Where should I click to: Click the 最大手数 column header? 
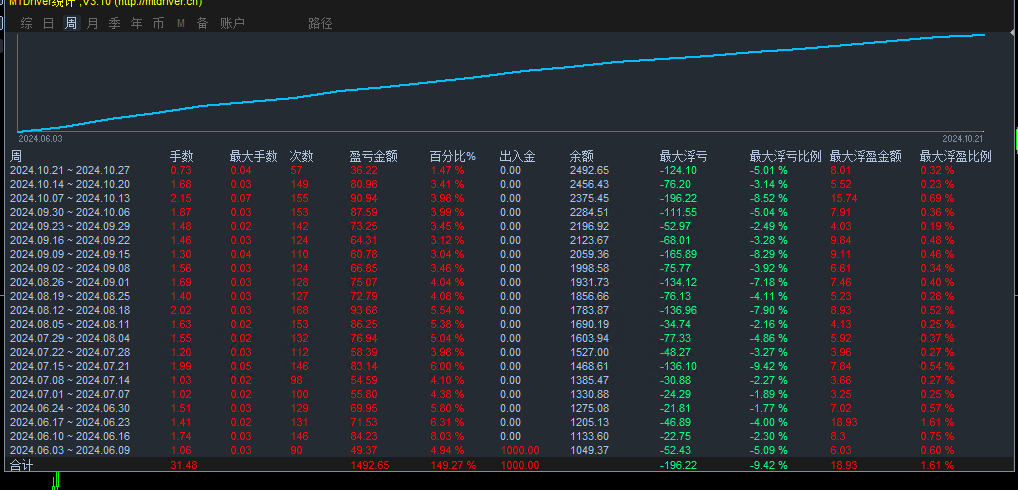(x=254, y=156)
